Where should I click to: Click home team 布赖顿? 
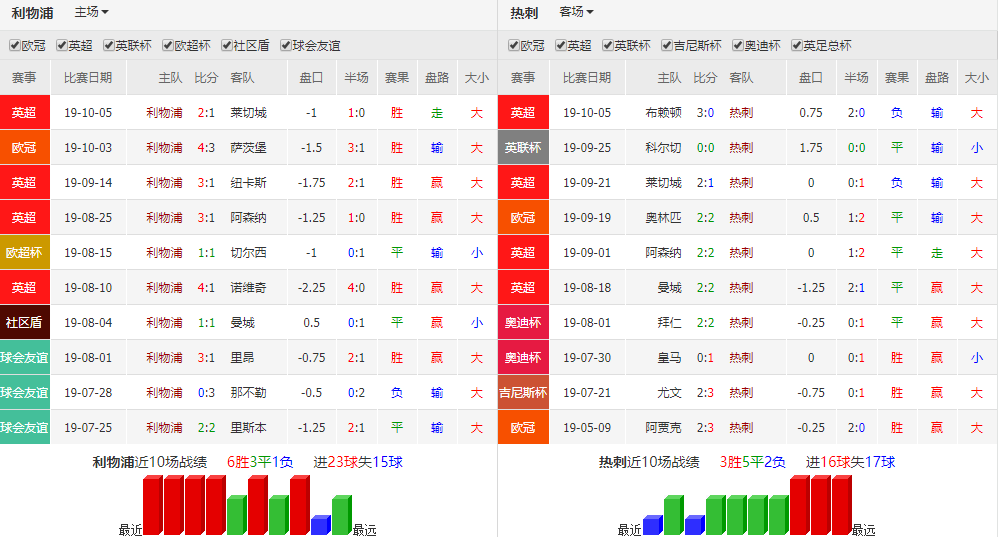(x=663, y=113)
